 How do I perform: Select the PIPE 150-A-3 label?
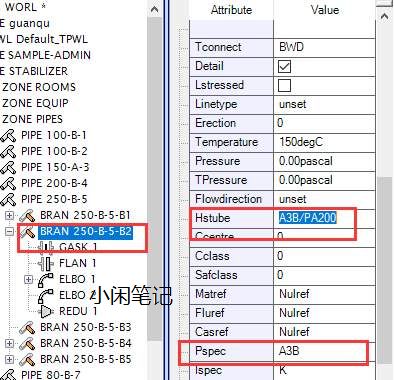click(55, 167)
